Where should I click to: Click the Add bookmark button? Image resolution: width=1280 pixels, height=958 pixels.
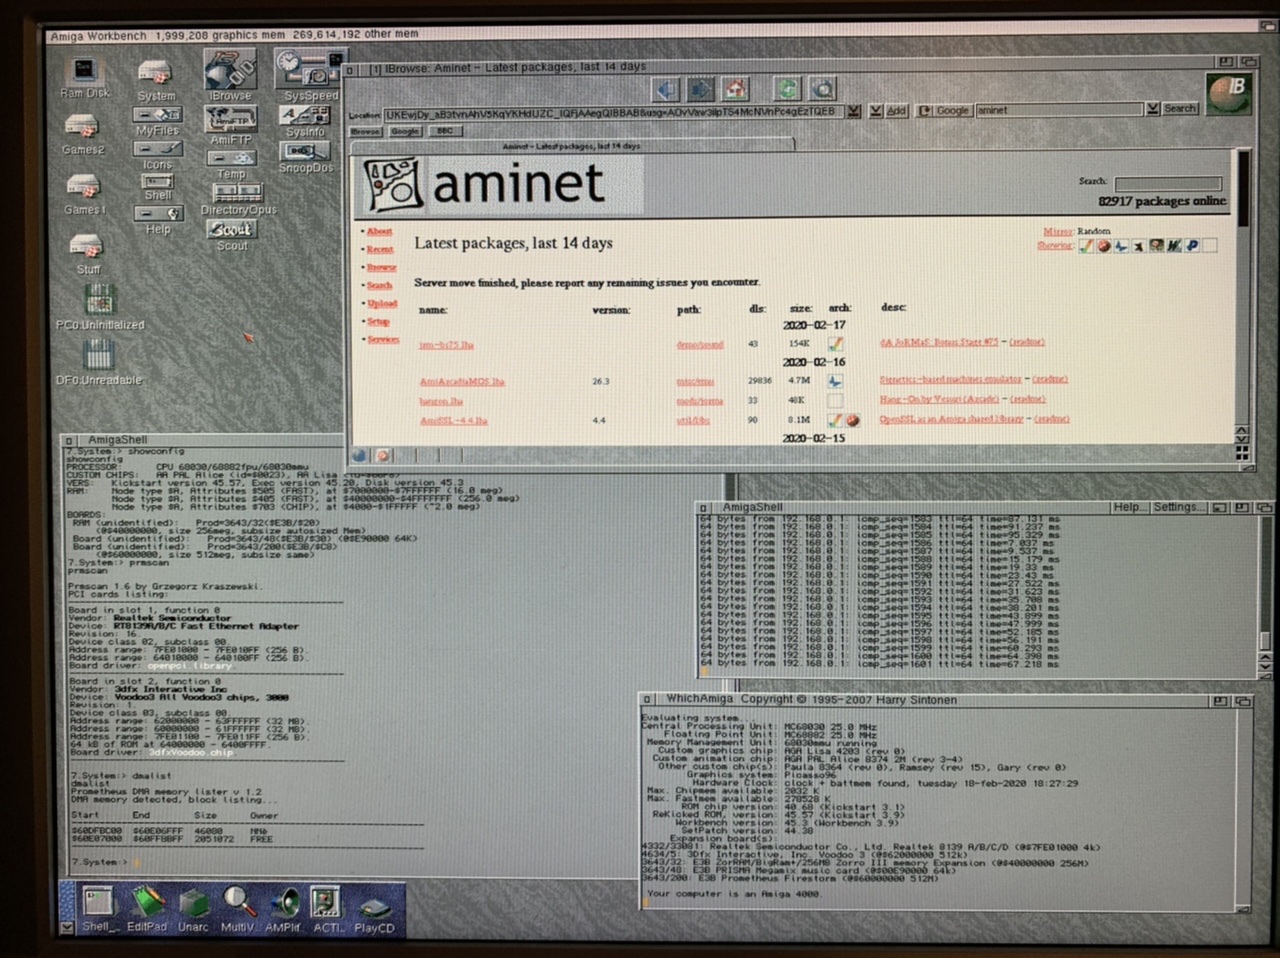pyautogui.click(x=896, y=111)
